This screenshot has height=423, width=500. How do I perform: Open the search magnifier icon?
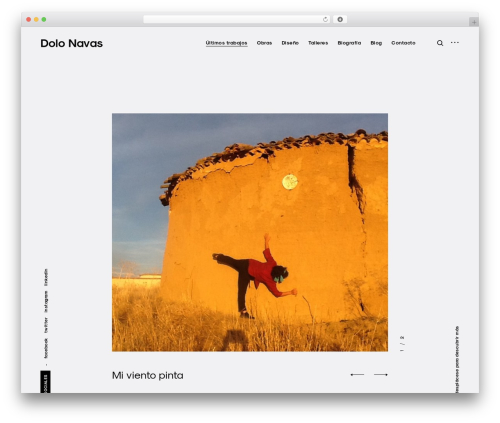[440, 43]
